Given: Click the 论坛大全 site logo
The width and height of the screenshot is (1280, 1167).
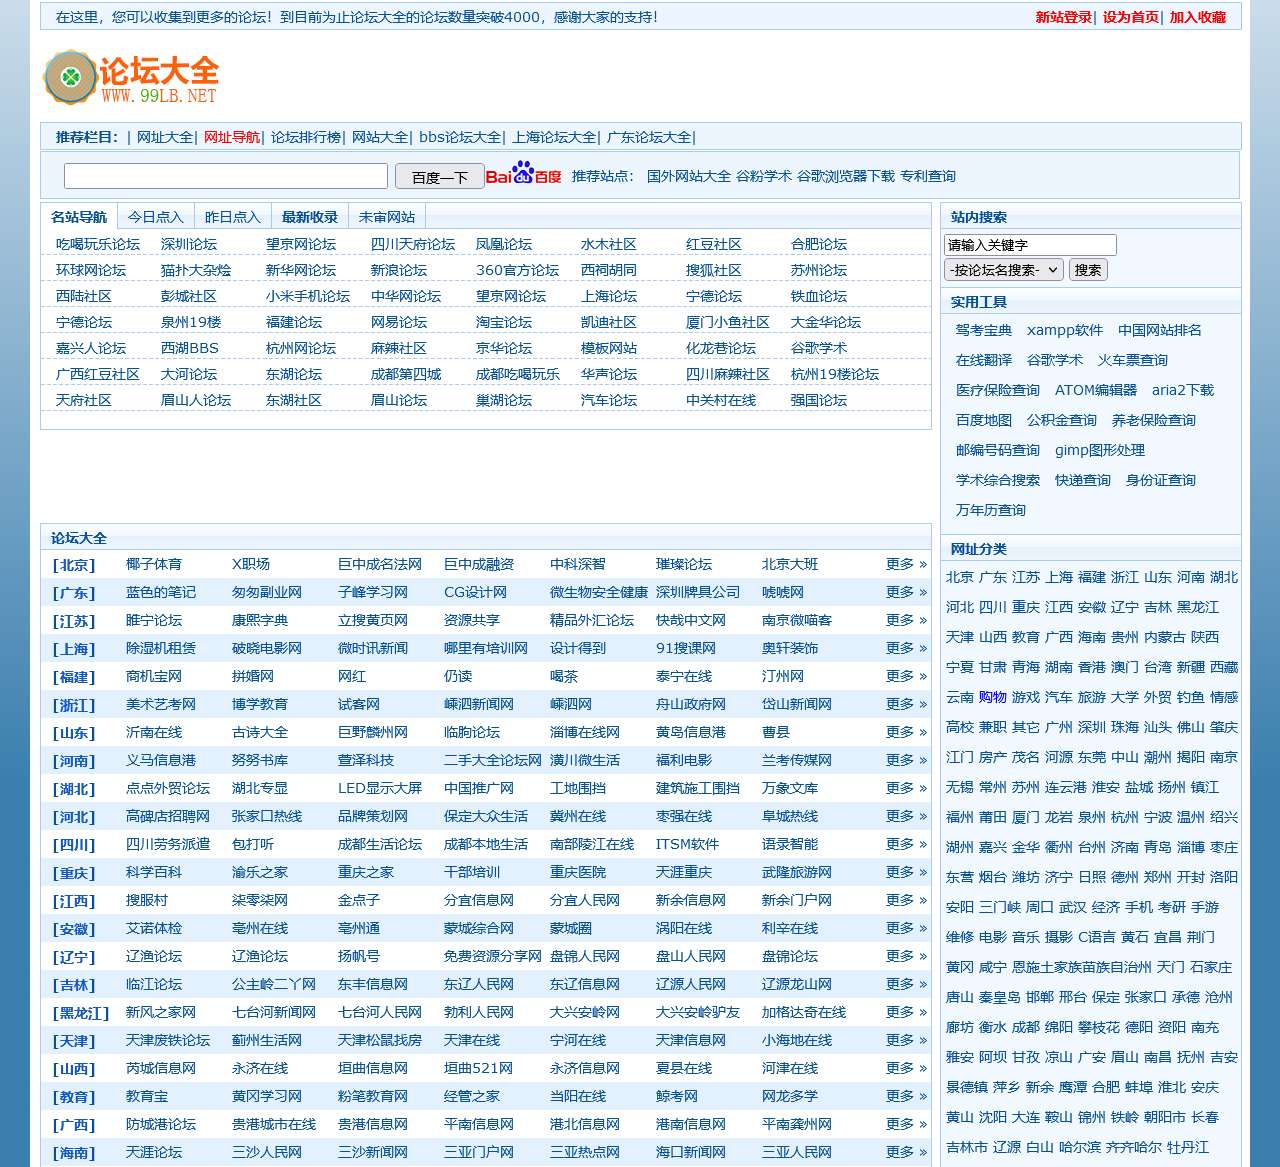Looking at the screenshot, I should coord(131,78).
